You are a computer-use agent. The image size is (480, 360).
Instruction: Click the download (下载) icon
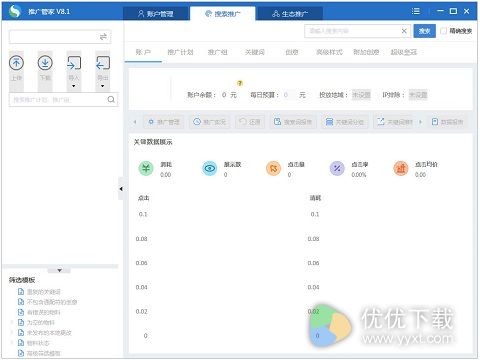tap(45, 63)
